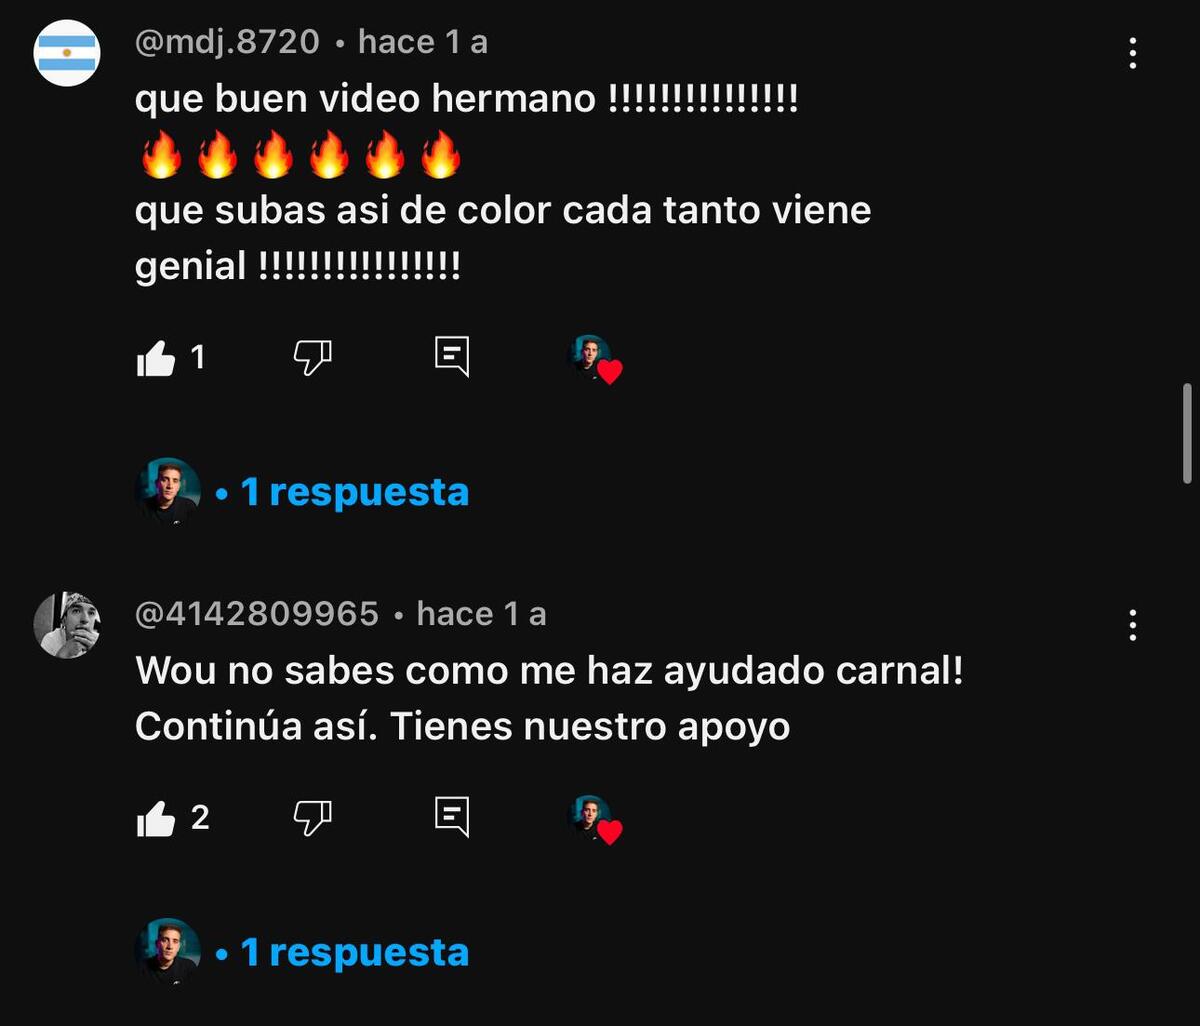Expand 1 respuesta under @4142809965 comment

click(x=355, y=953)
